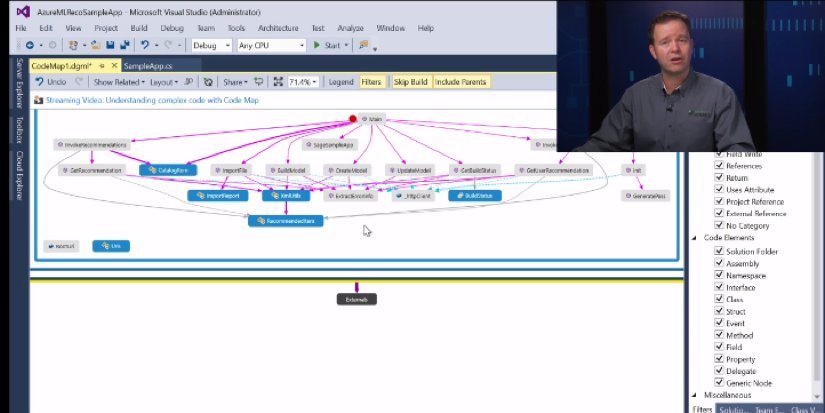Click the main toolbar Redo arrow icon
This screenshot has width=825, height=413.
tap(169, 45)
